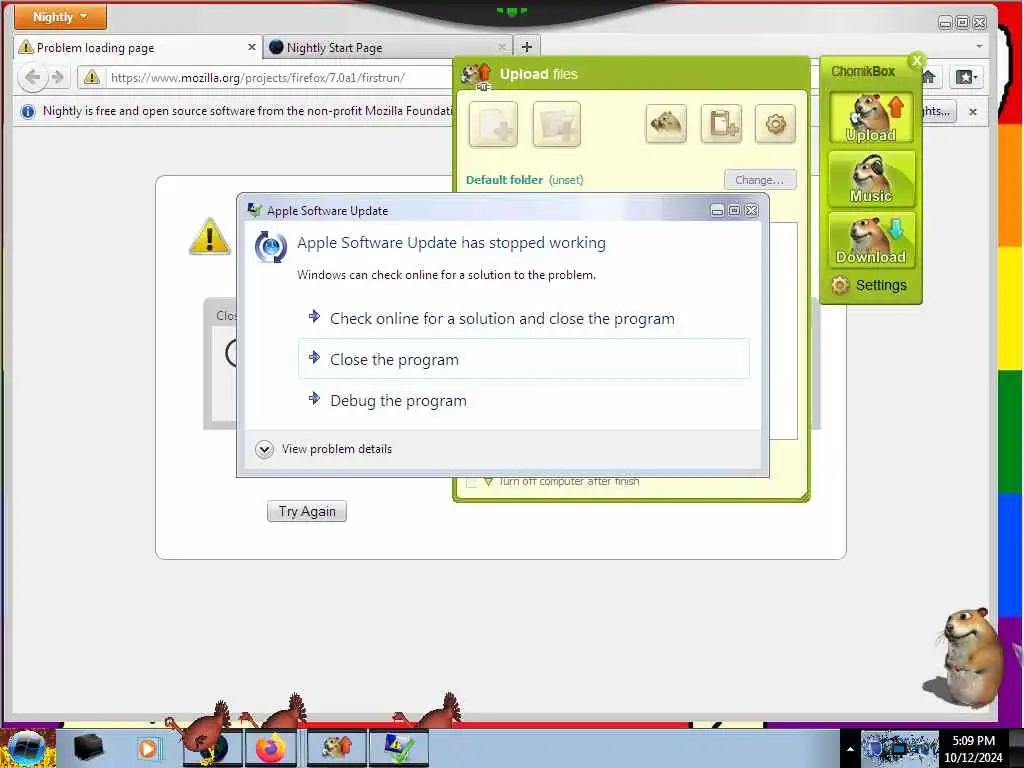Screen dimensions: 1024x768
Task: Open the Download section in ChomikBox
Action: pos(871,240)
